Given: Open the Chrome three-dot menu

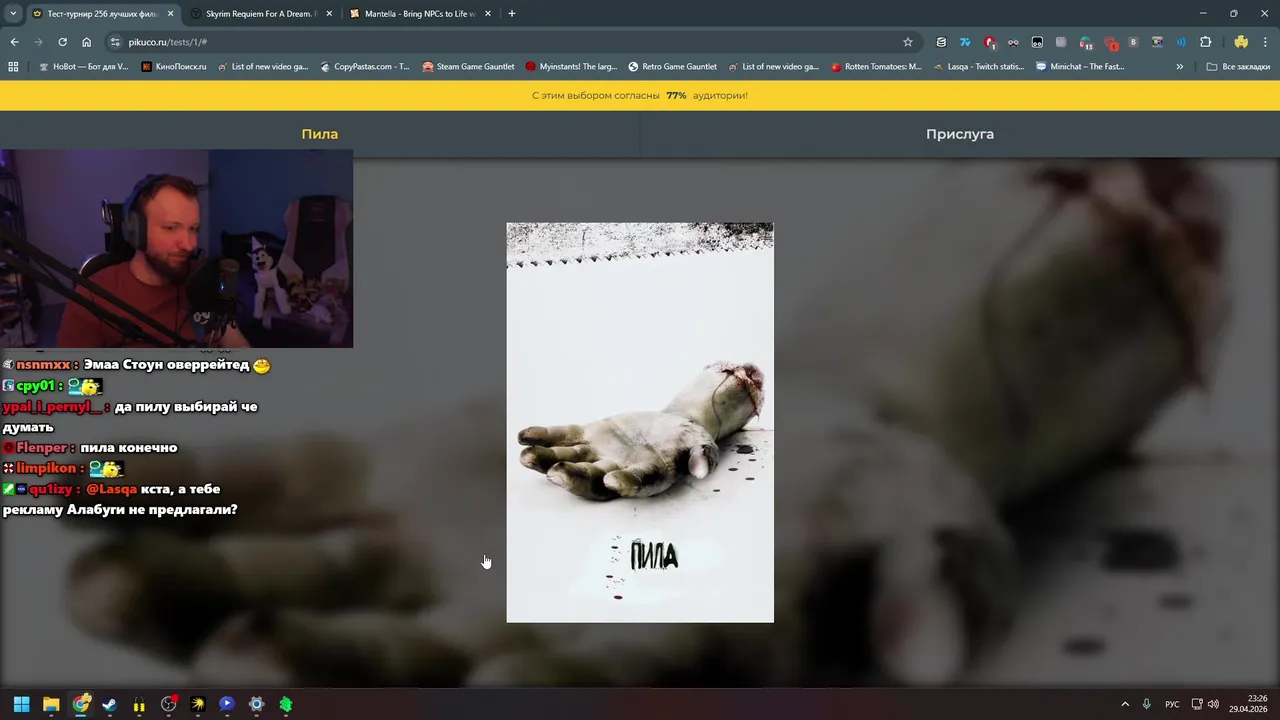Looking at the screenshot, I should coord(1265,42).
